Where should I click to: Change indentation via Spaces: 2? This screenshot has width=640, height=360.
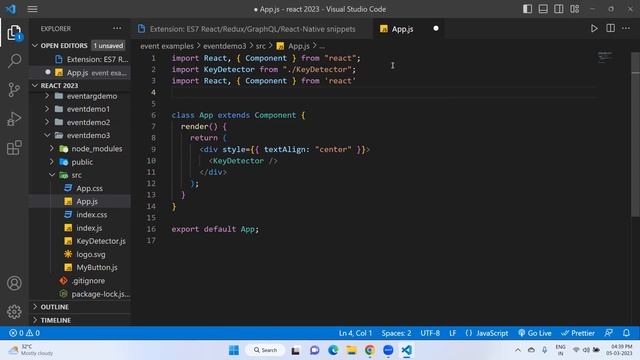pyautogui.click(x=396, y=333)
